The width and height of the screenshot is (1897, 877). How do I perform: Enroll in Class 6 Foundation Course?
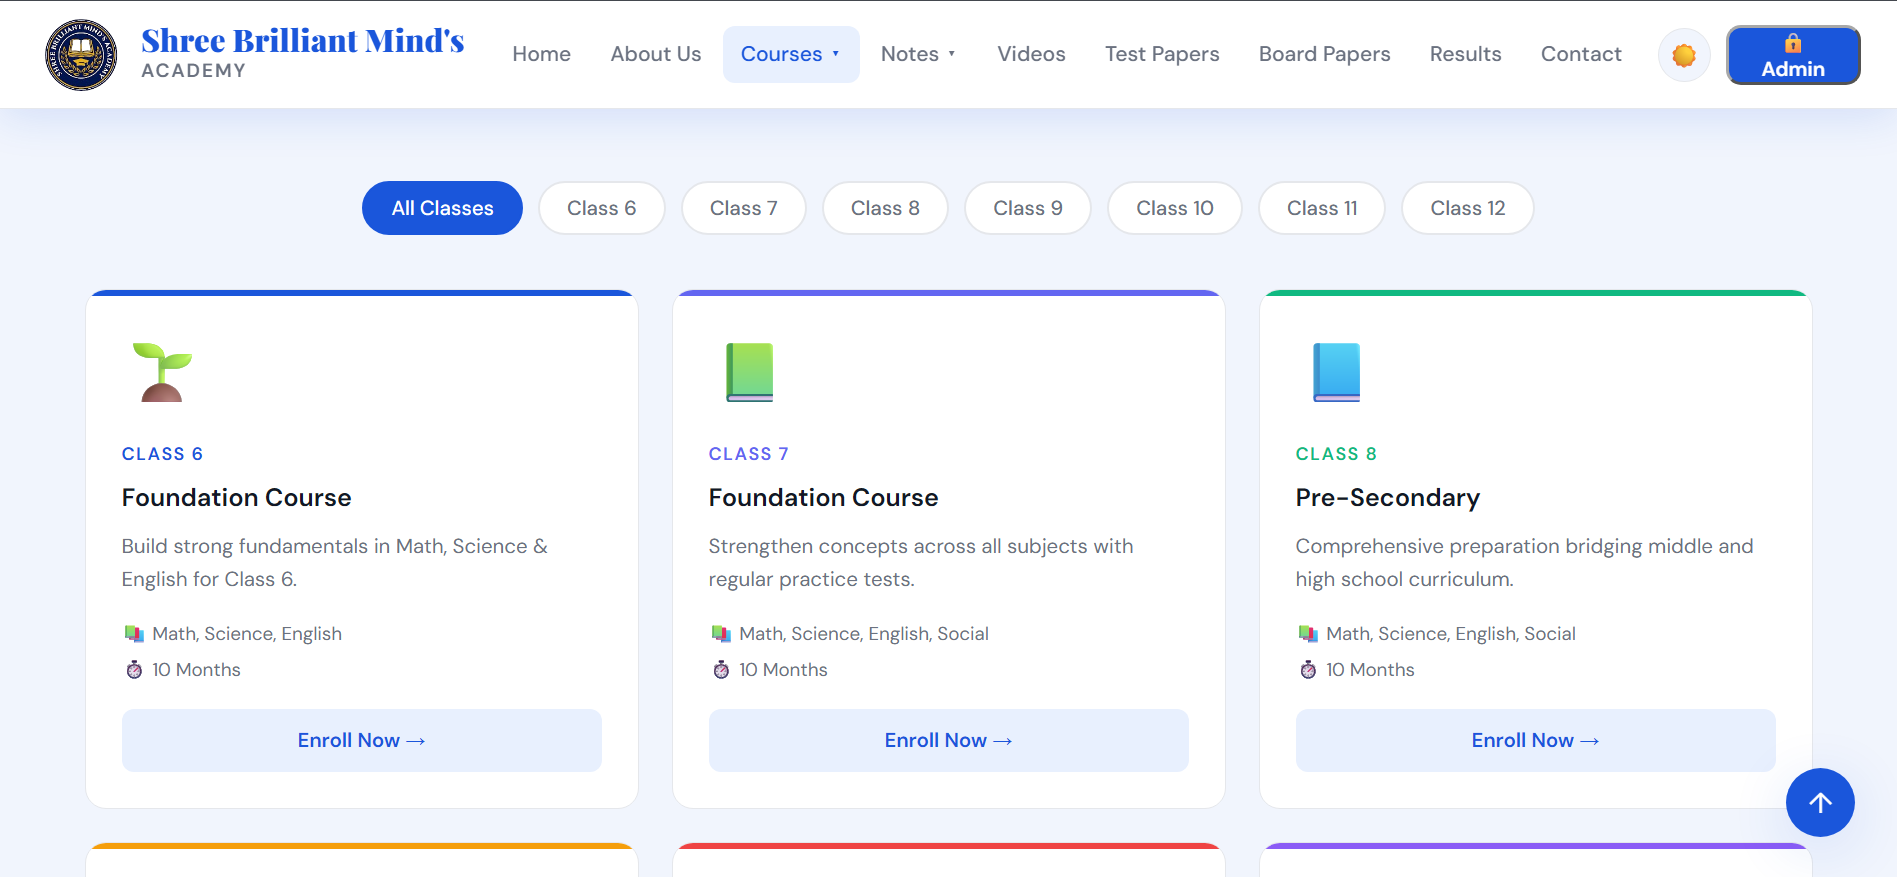pyautogui.click(x=362, y=740)
